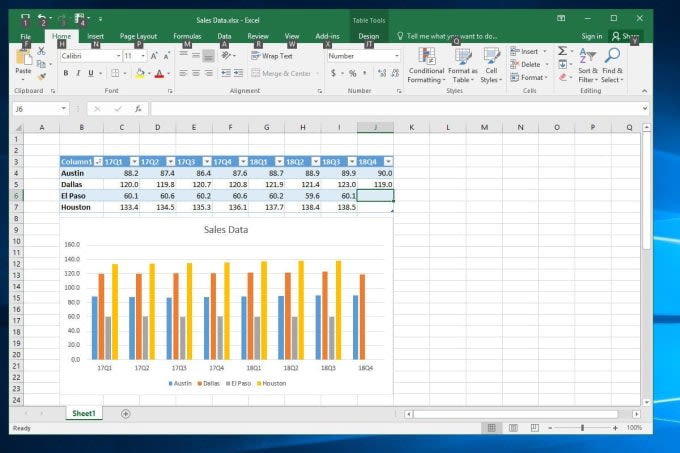Click the Share button
Viewport: 680px width, 453px height.
[625, 36]
